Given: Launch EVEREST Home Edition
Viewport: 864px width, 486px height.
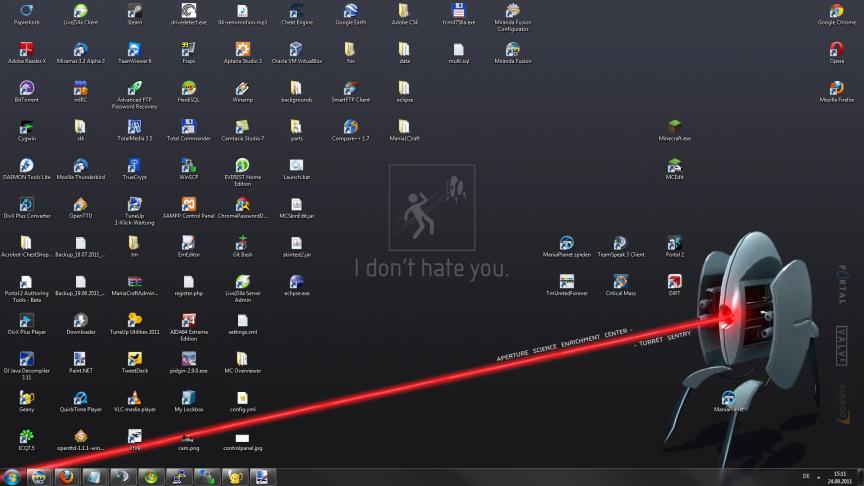Looking at the screenshot, I should click(x=242, y=172).
